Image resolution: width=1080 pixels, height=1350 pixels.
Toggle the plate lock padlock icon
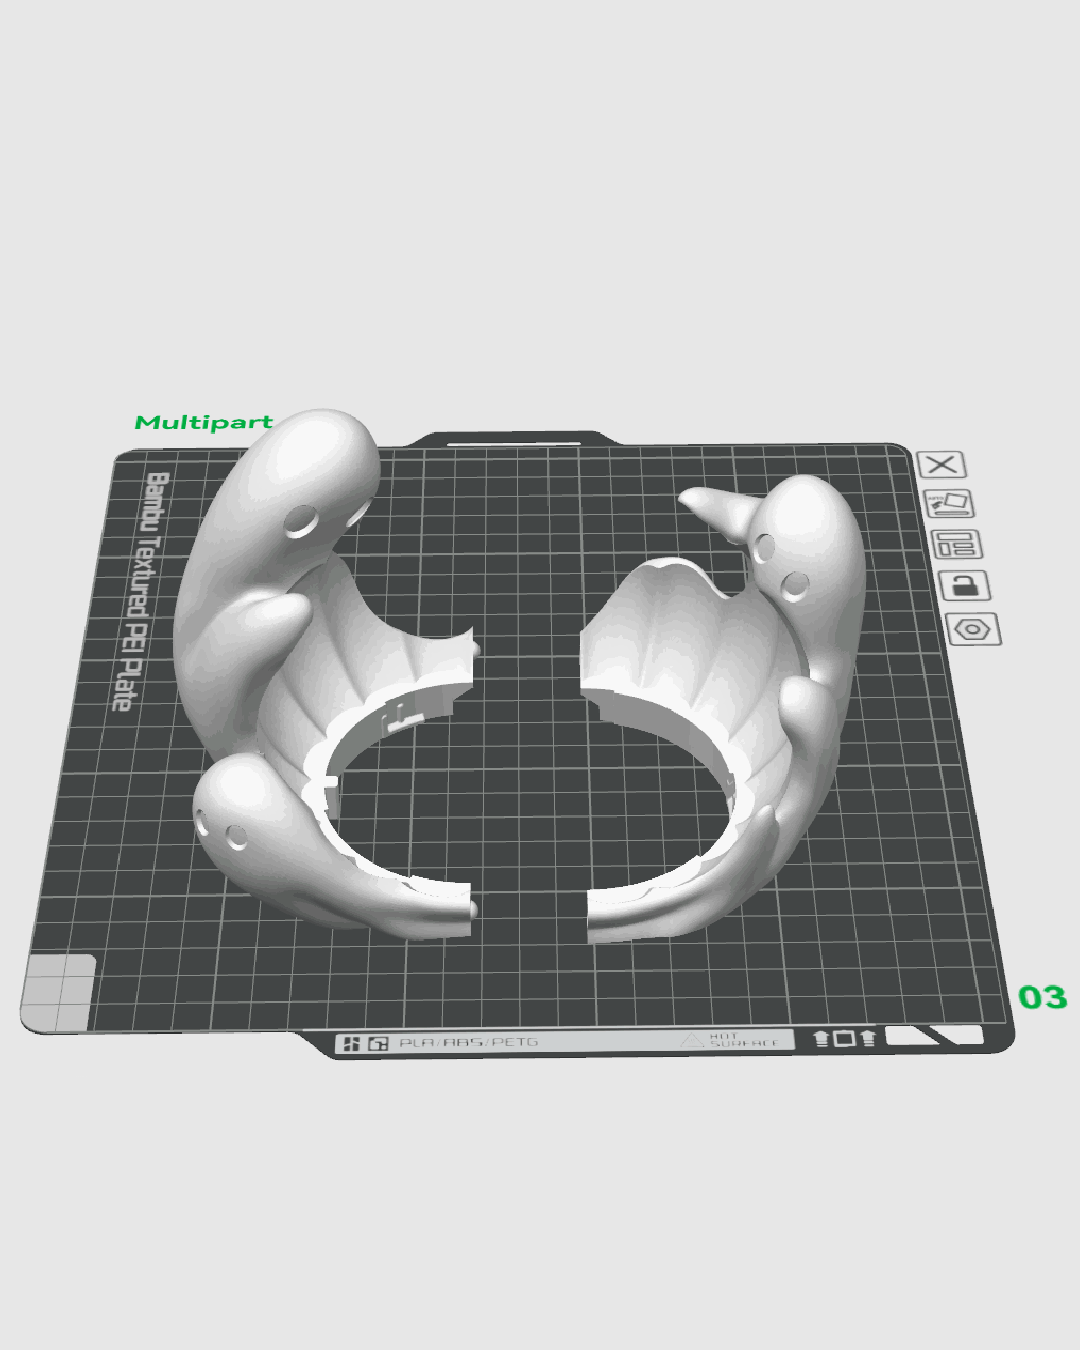(x=965, y=586)
